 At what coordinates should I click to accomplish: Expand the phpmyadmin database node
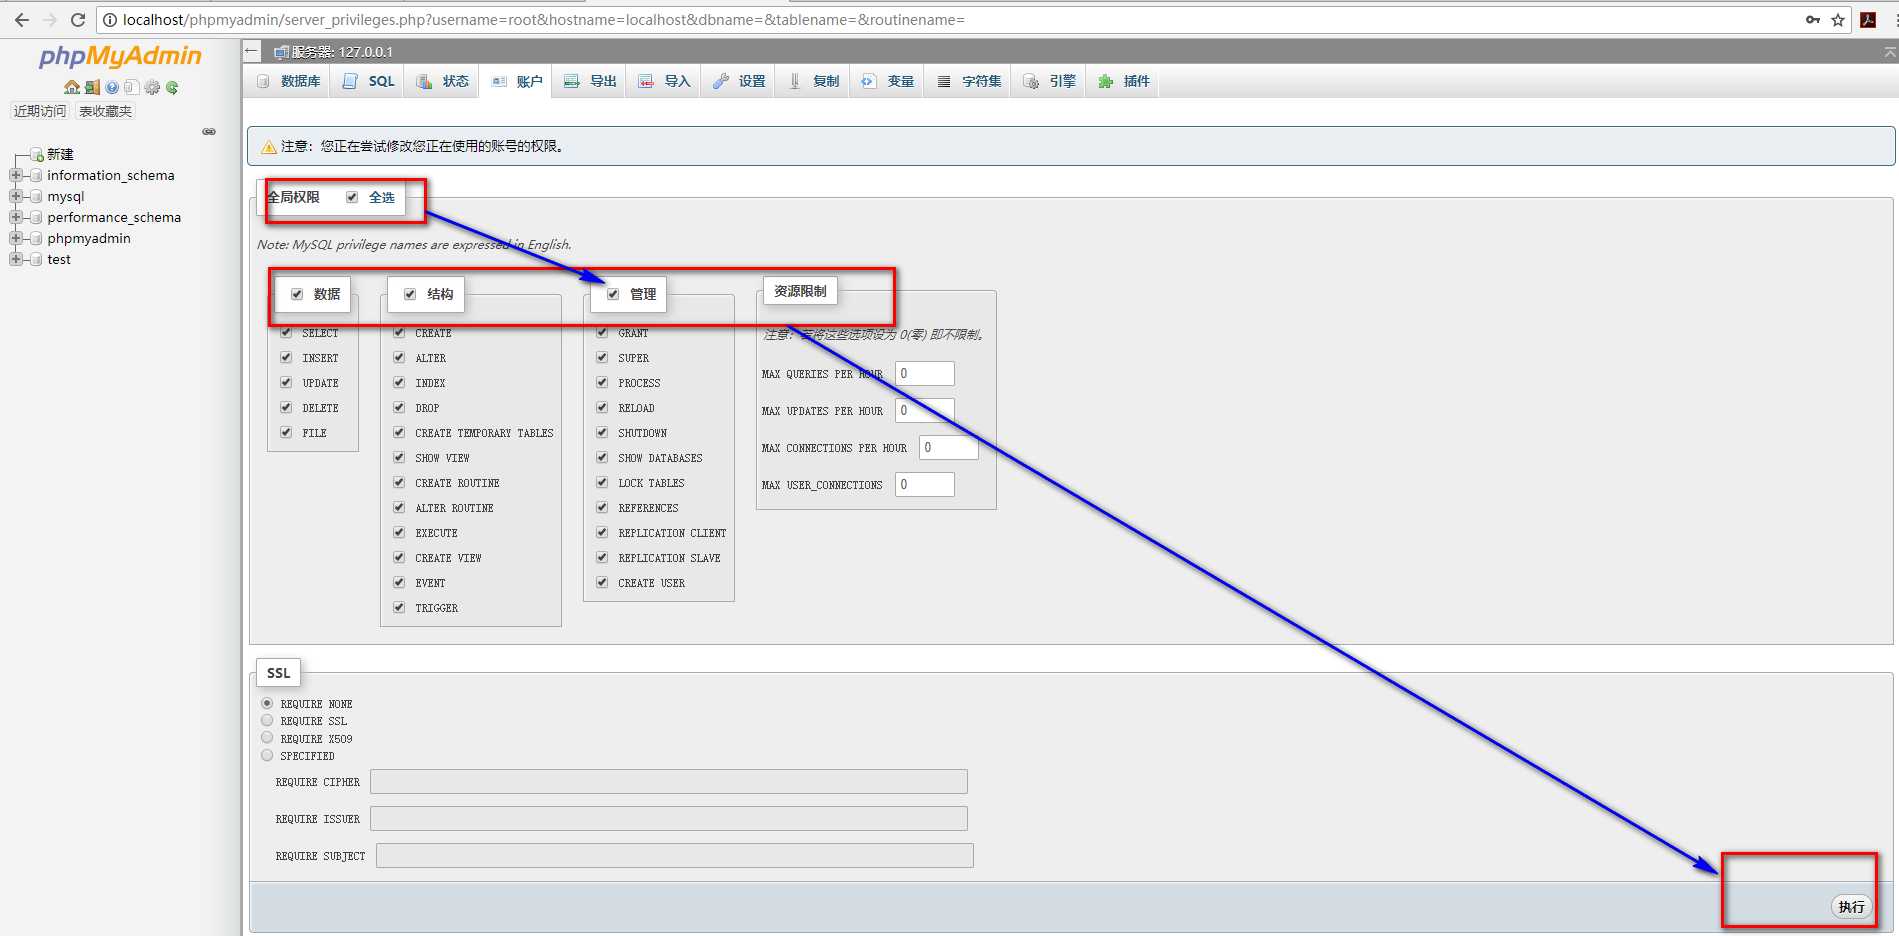[x=15, y=238]
